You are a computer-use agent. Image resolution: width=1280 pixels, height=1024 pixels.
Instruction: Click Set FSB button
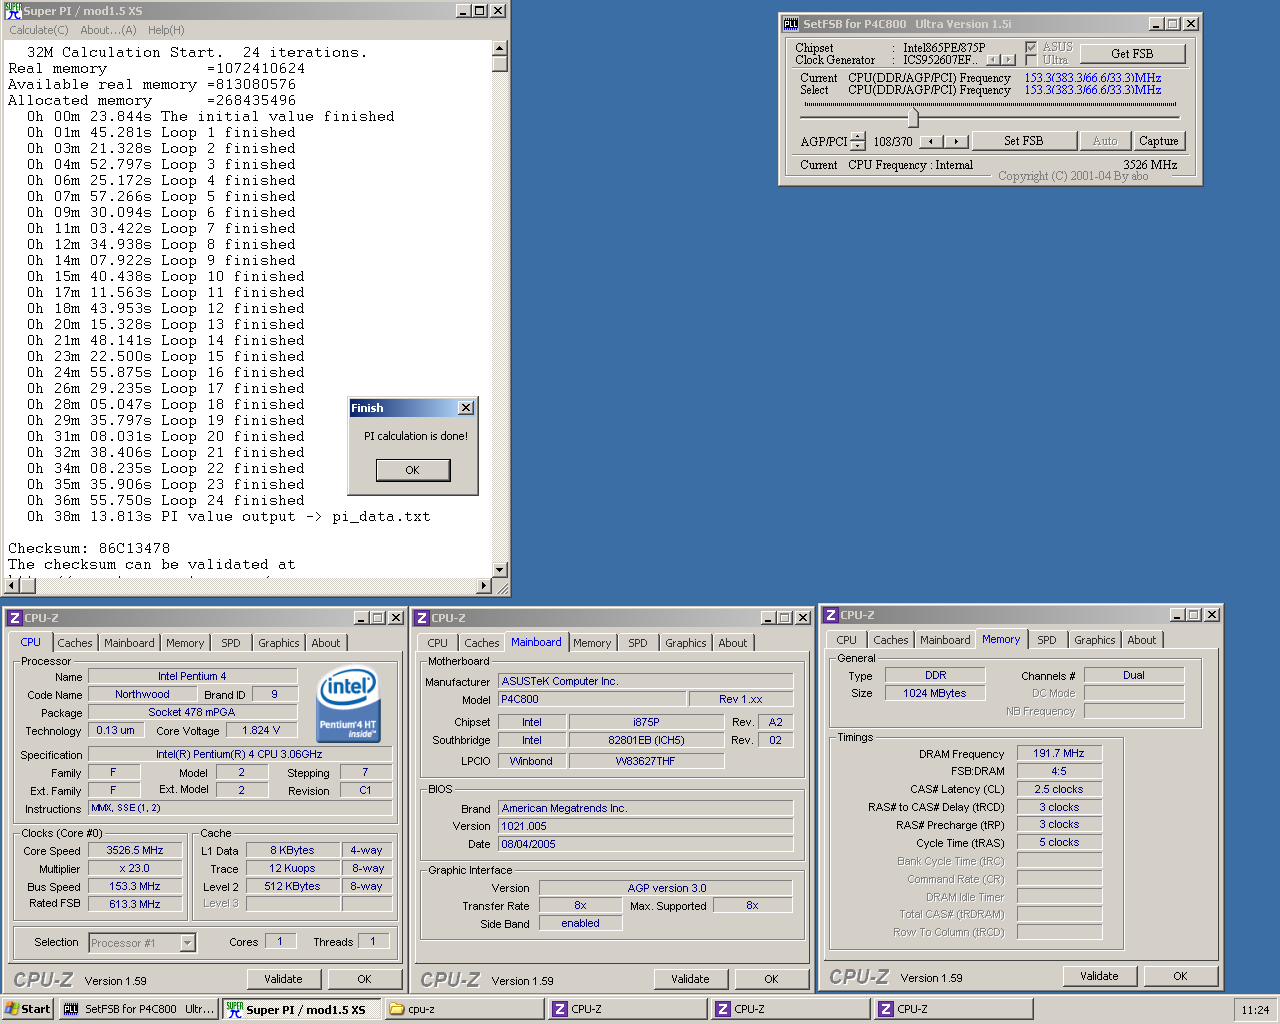coord(1024,141)
